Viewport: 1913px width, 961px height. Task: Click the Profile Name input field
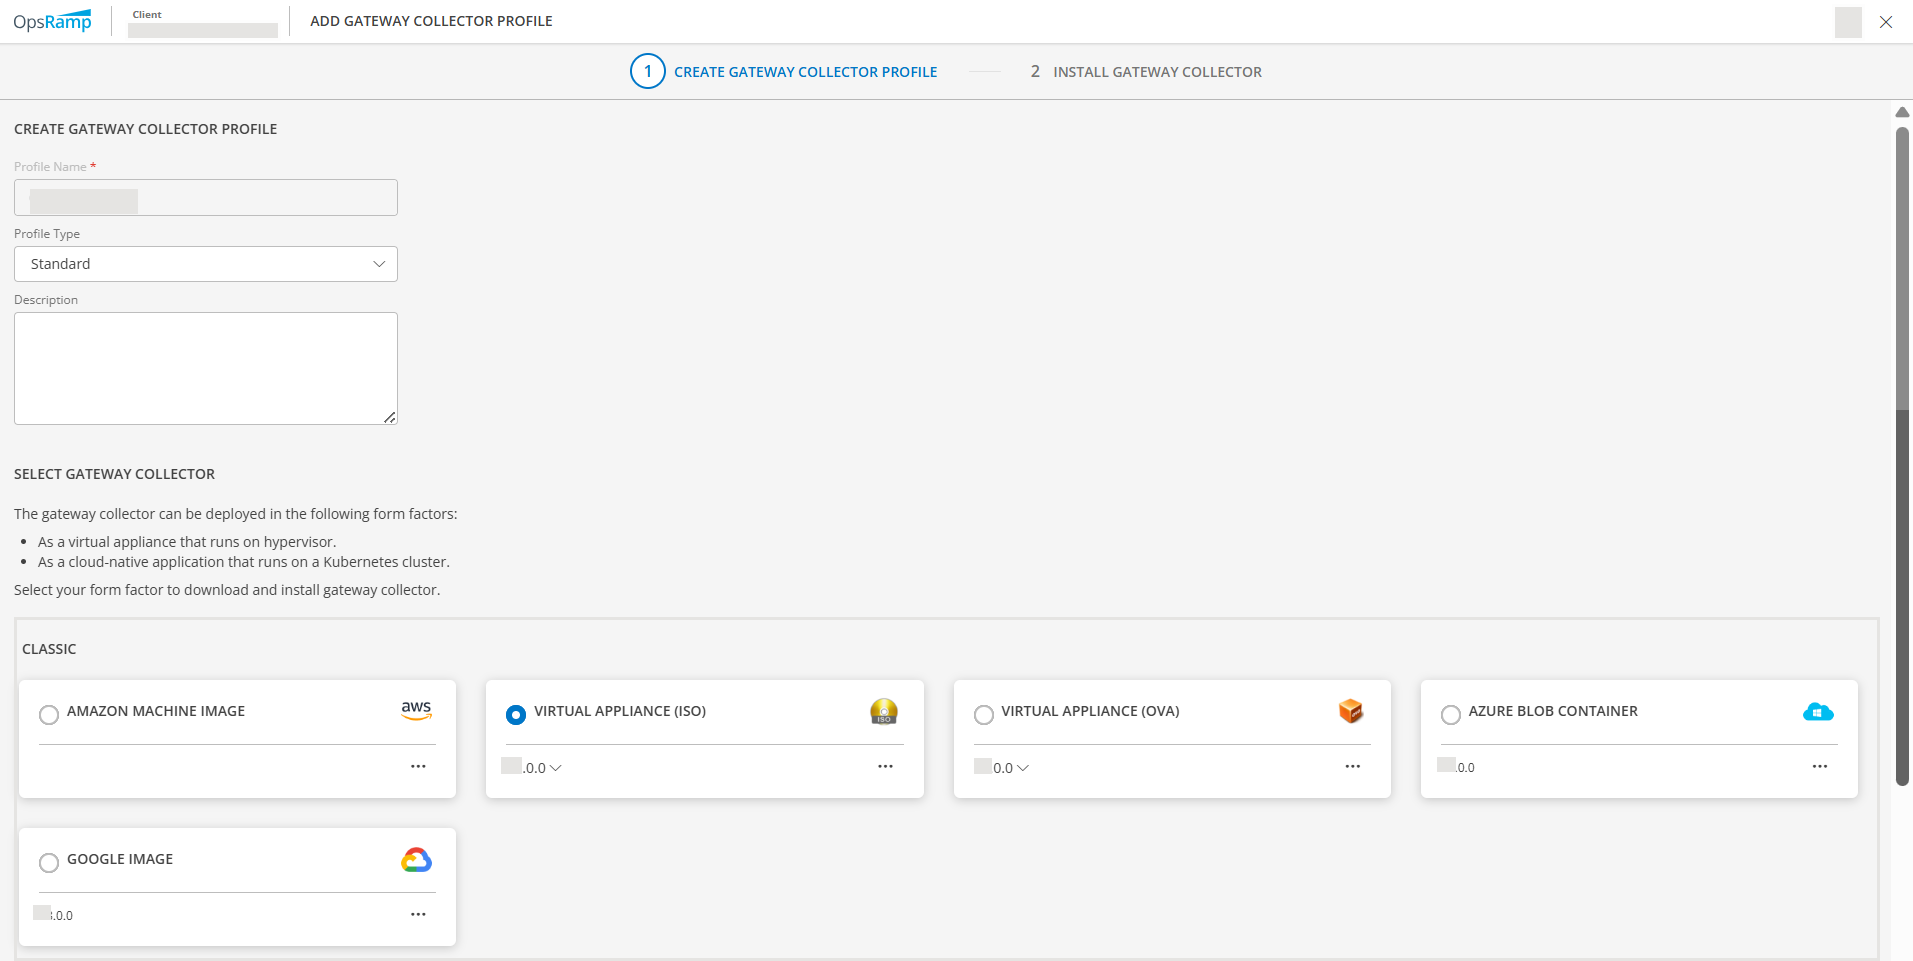206,198
